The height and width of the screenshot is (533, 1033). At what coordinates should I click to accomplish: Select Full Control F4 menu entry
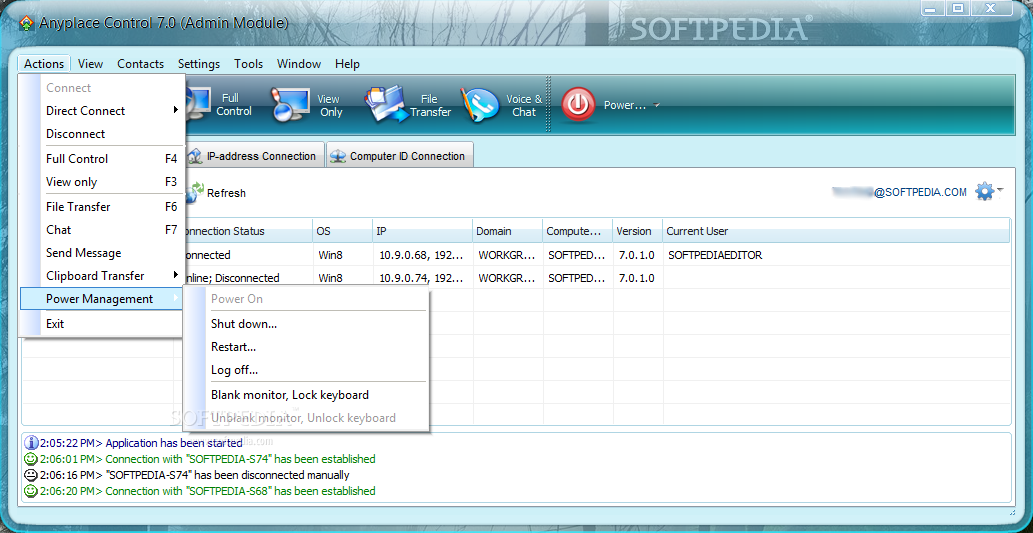[x=101, y=159]
